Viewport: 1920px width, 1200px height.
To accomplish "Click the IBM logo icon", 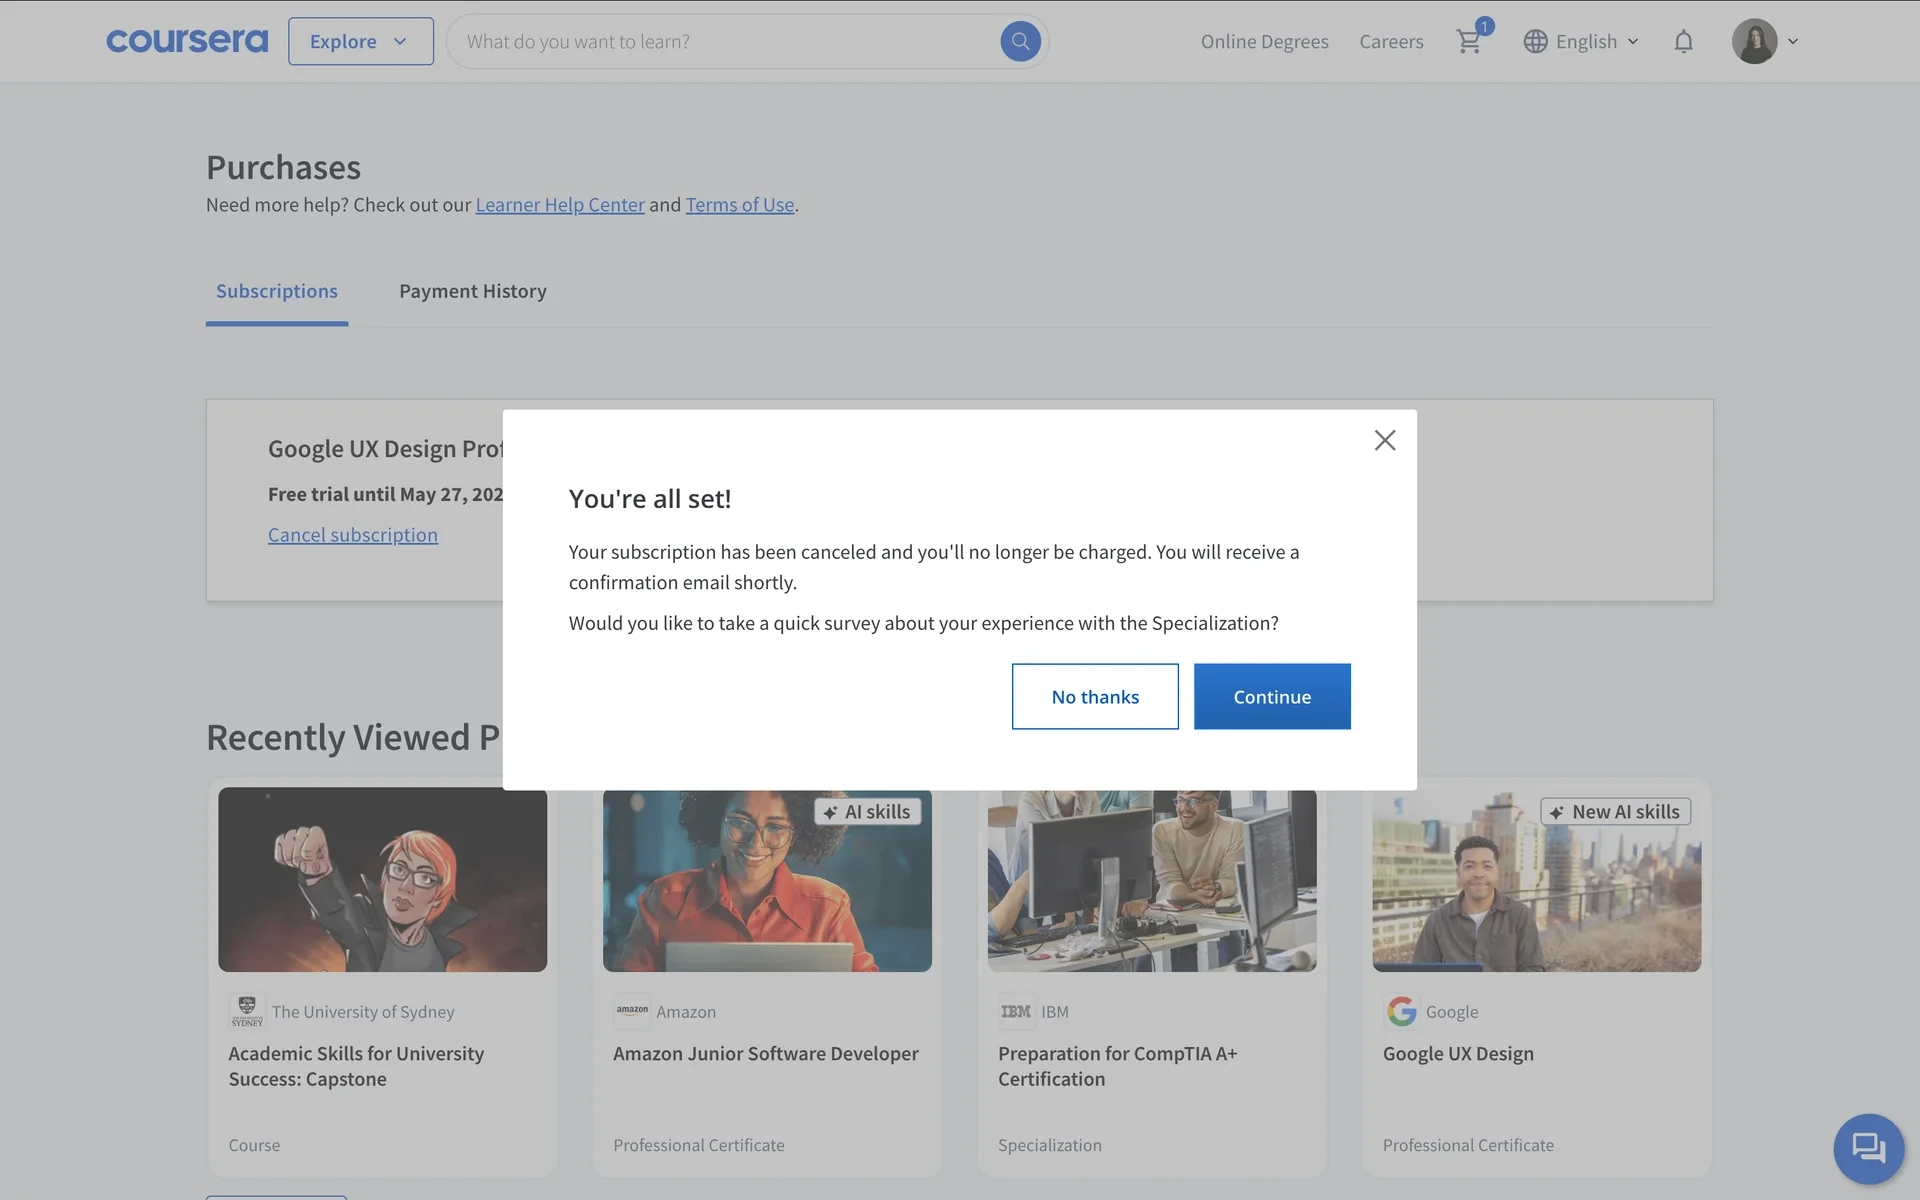I will click(x=1016, y=1011).
